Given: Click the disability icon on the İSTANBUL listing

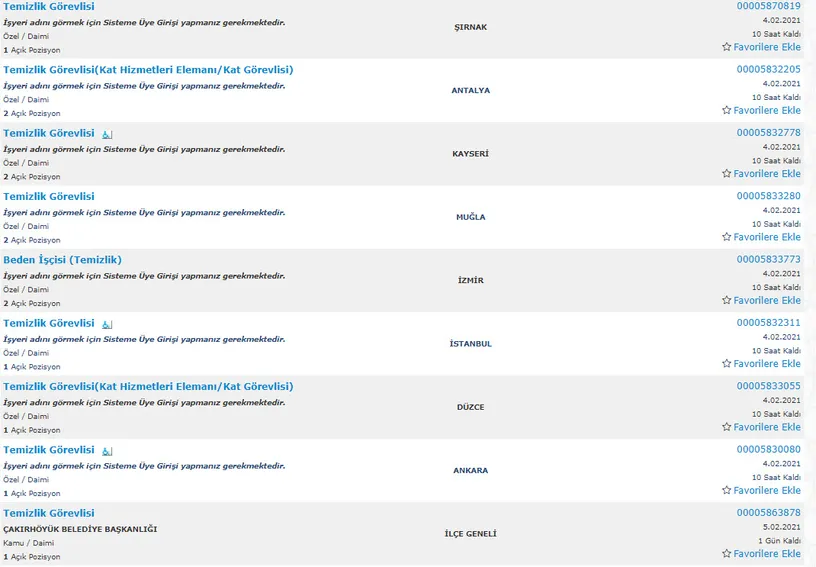Looking at the screenshot, I should click(x=108, y=324).
